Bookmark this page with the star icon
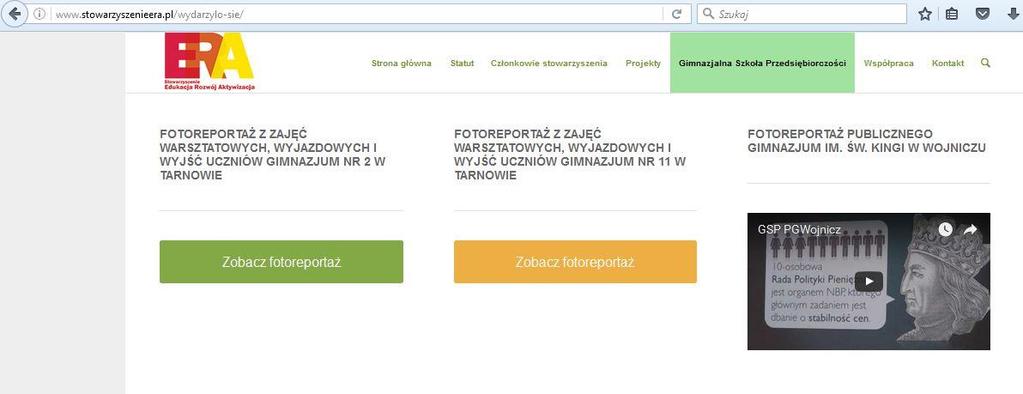This screenshot has height=394, width=1023. click(x=924, y=14)
